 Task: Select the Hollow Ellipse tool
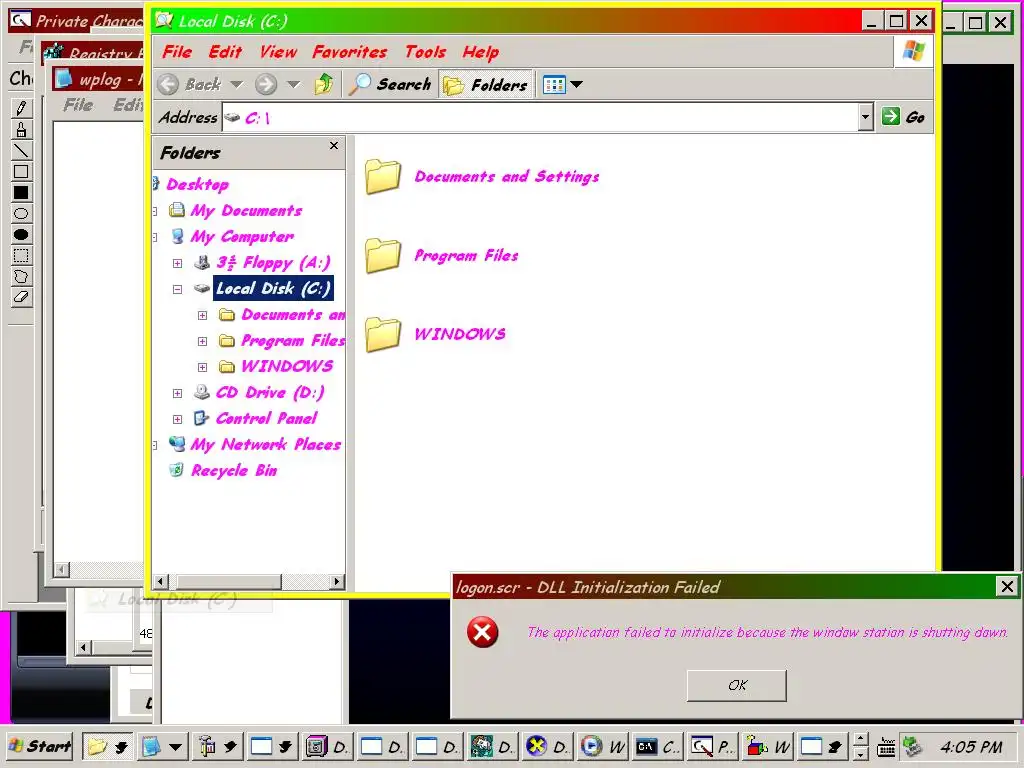[x=21, y=214]
